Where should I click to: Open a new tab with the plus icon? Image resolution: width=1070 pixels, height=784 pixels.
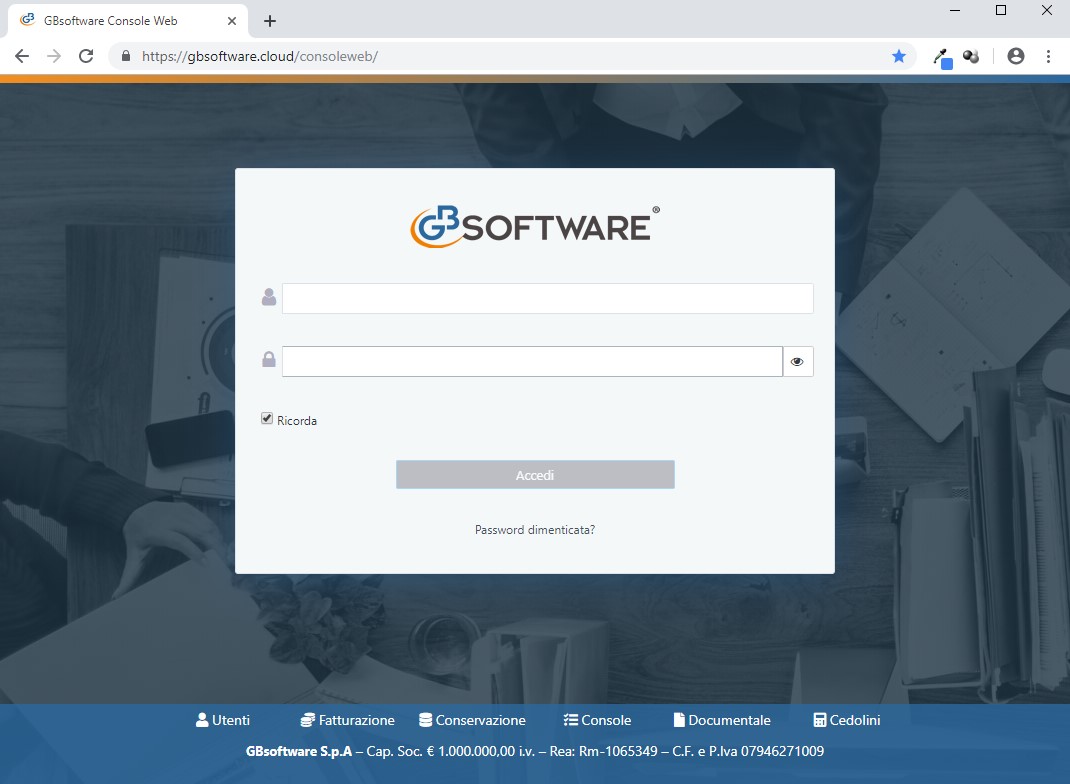point(270,21)
